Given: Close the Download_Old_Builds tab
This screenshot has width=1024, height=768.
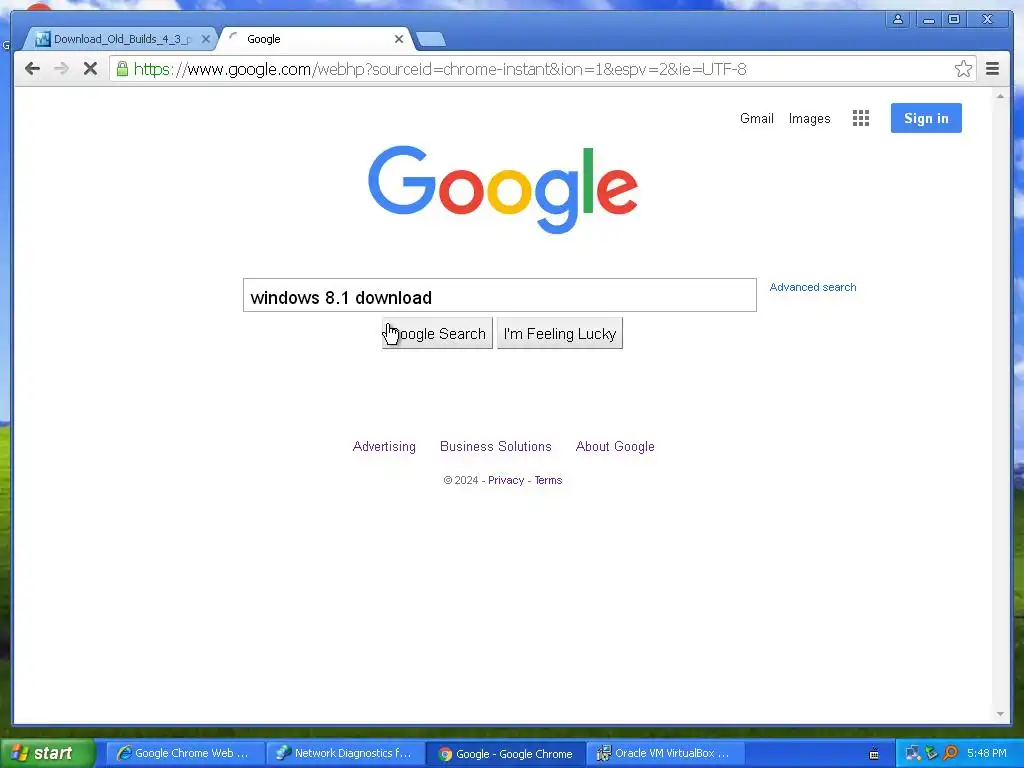Looking at the screenshot, I should coord(205,39).
